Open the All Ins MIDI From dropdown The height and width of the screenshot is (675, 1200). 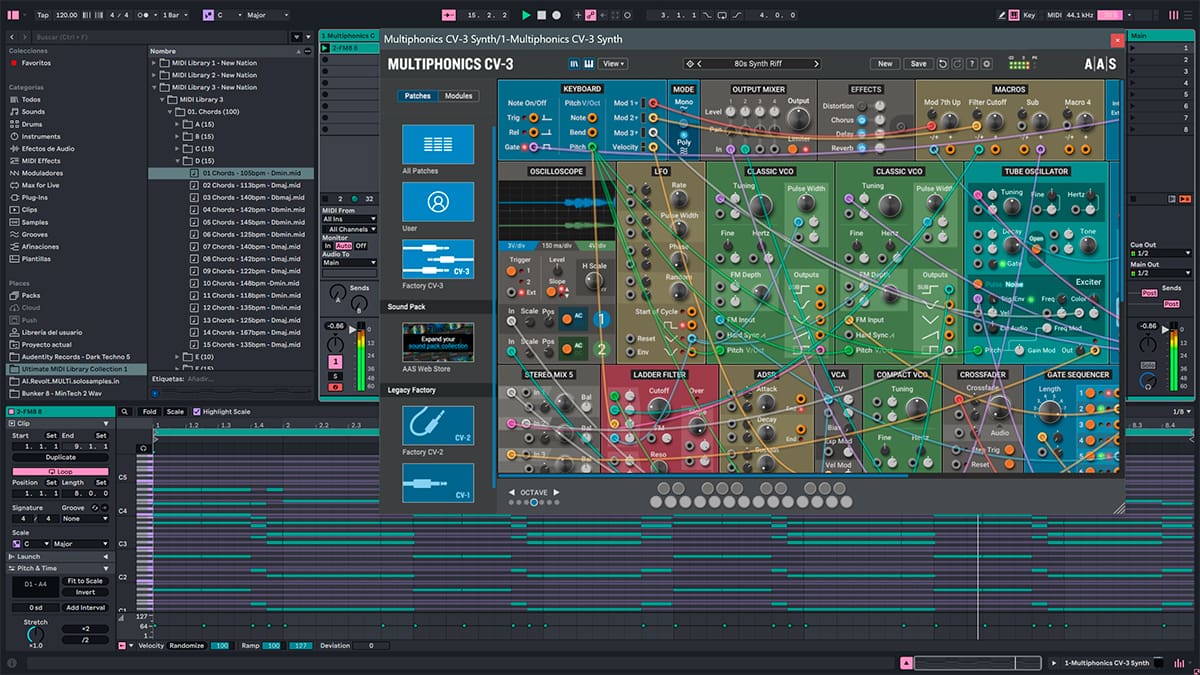pyautogui.click(x=348, y=218)
